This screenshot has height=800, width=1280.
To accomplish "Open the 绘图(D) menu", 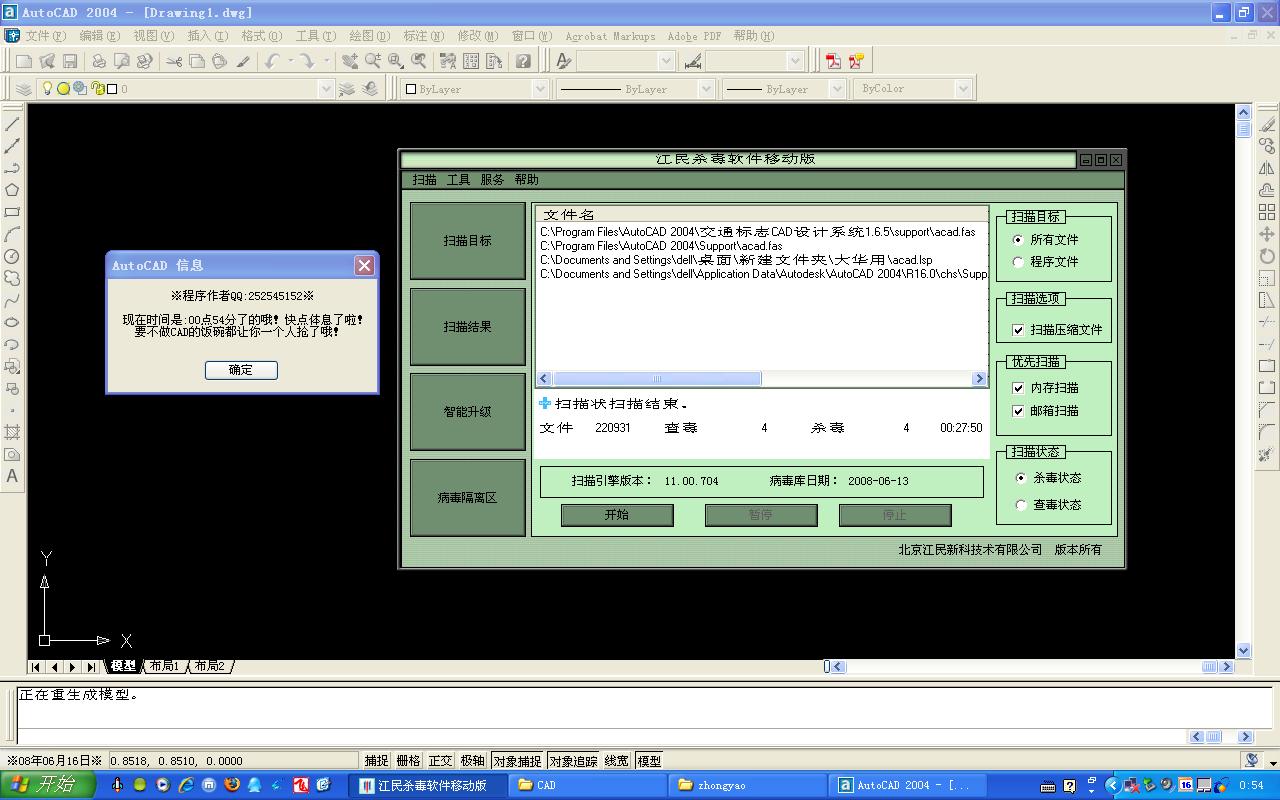I will coord(370,36).
